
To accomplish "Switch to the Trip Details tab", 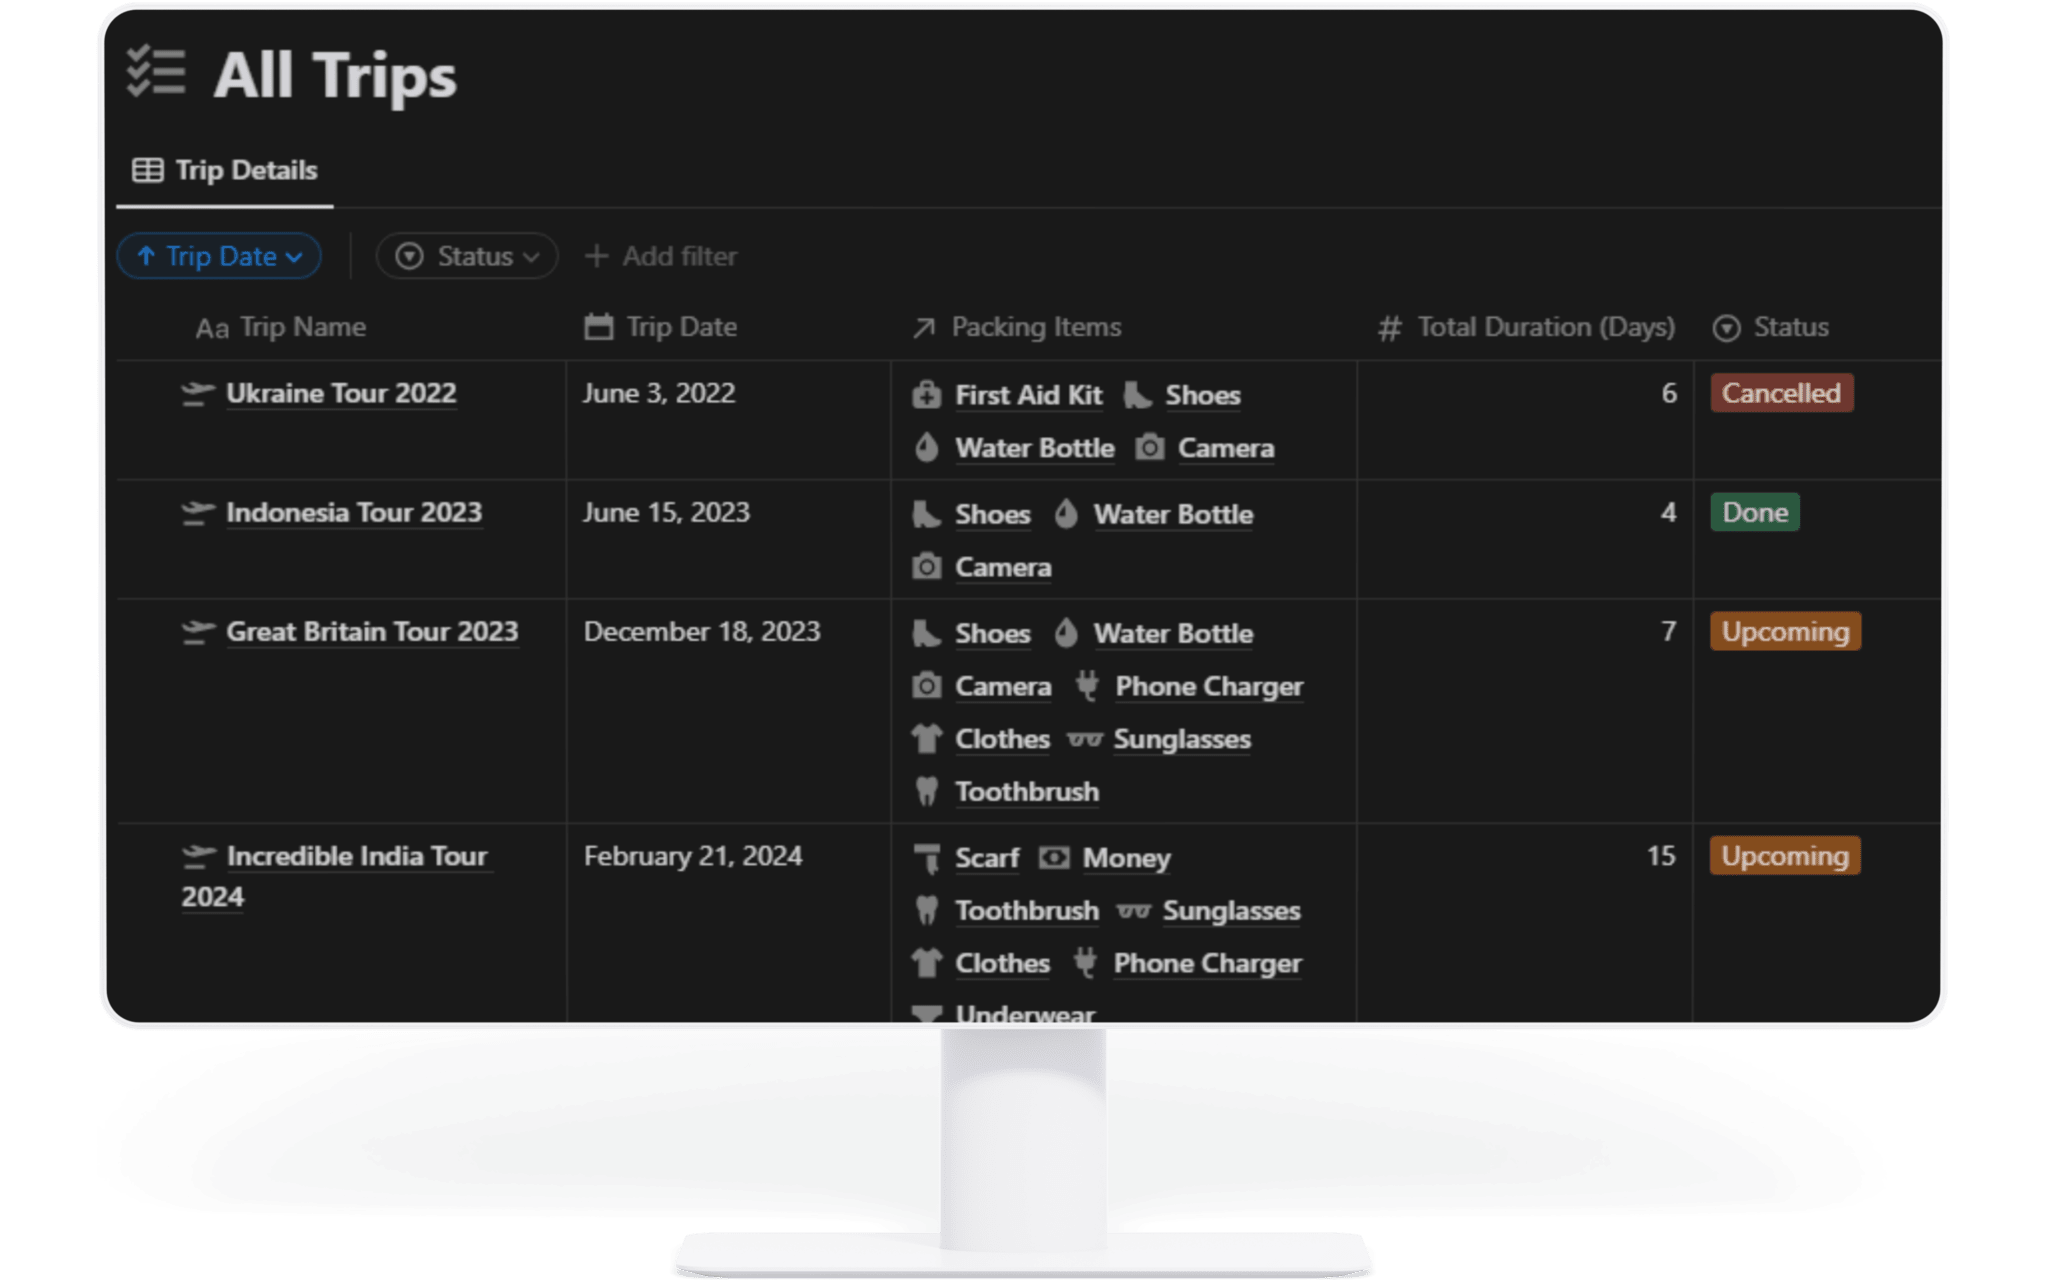I will click(226, 170).
